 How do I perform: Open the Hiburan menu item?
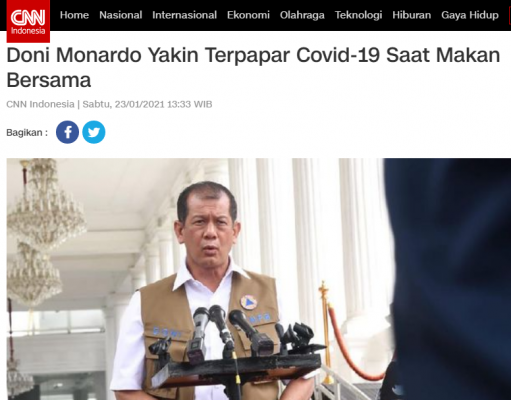(411, 15)
